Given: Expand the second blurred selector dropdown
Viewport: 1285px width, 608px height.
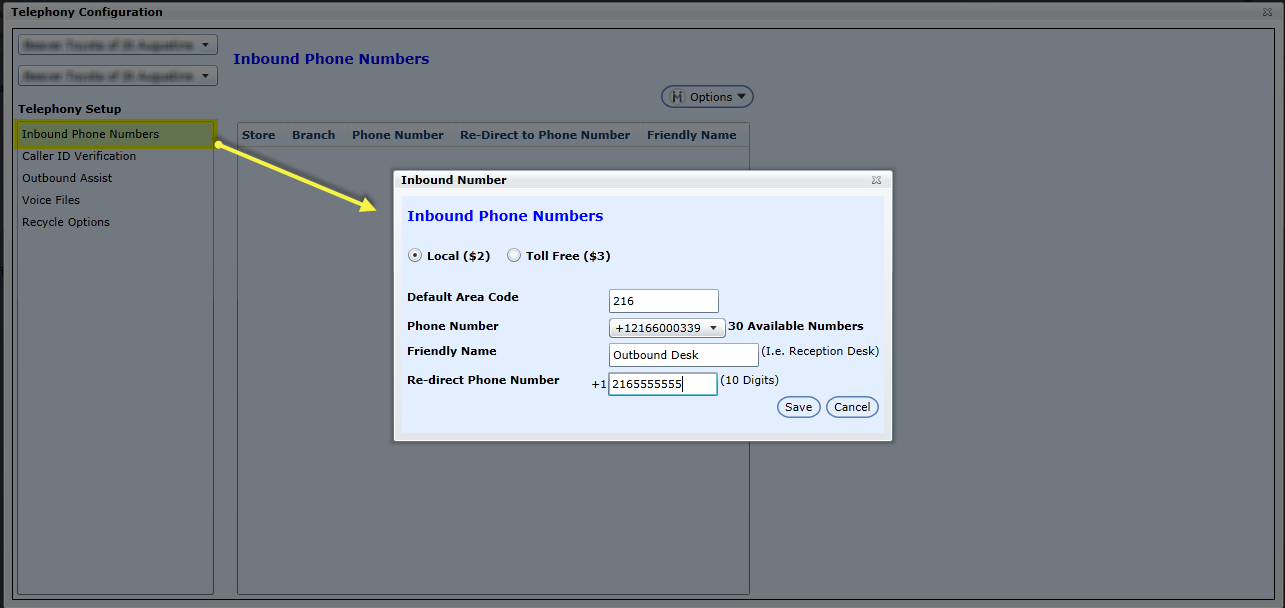Looking at the screenshot, I should point(118,76).
